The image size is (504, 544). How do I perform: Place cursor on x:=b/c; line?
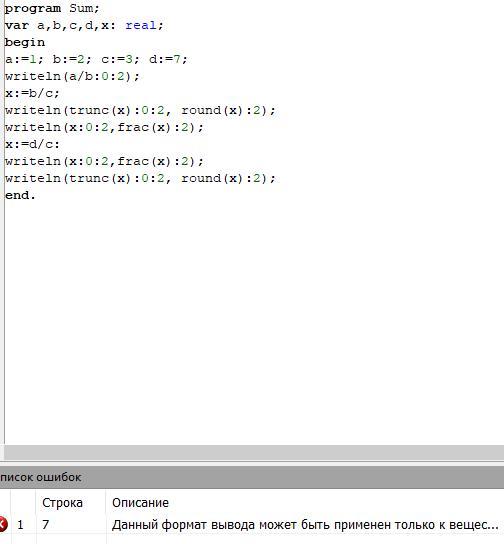click(x=32, y=93)
